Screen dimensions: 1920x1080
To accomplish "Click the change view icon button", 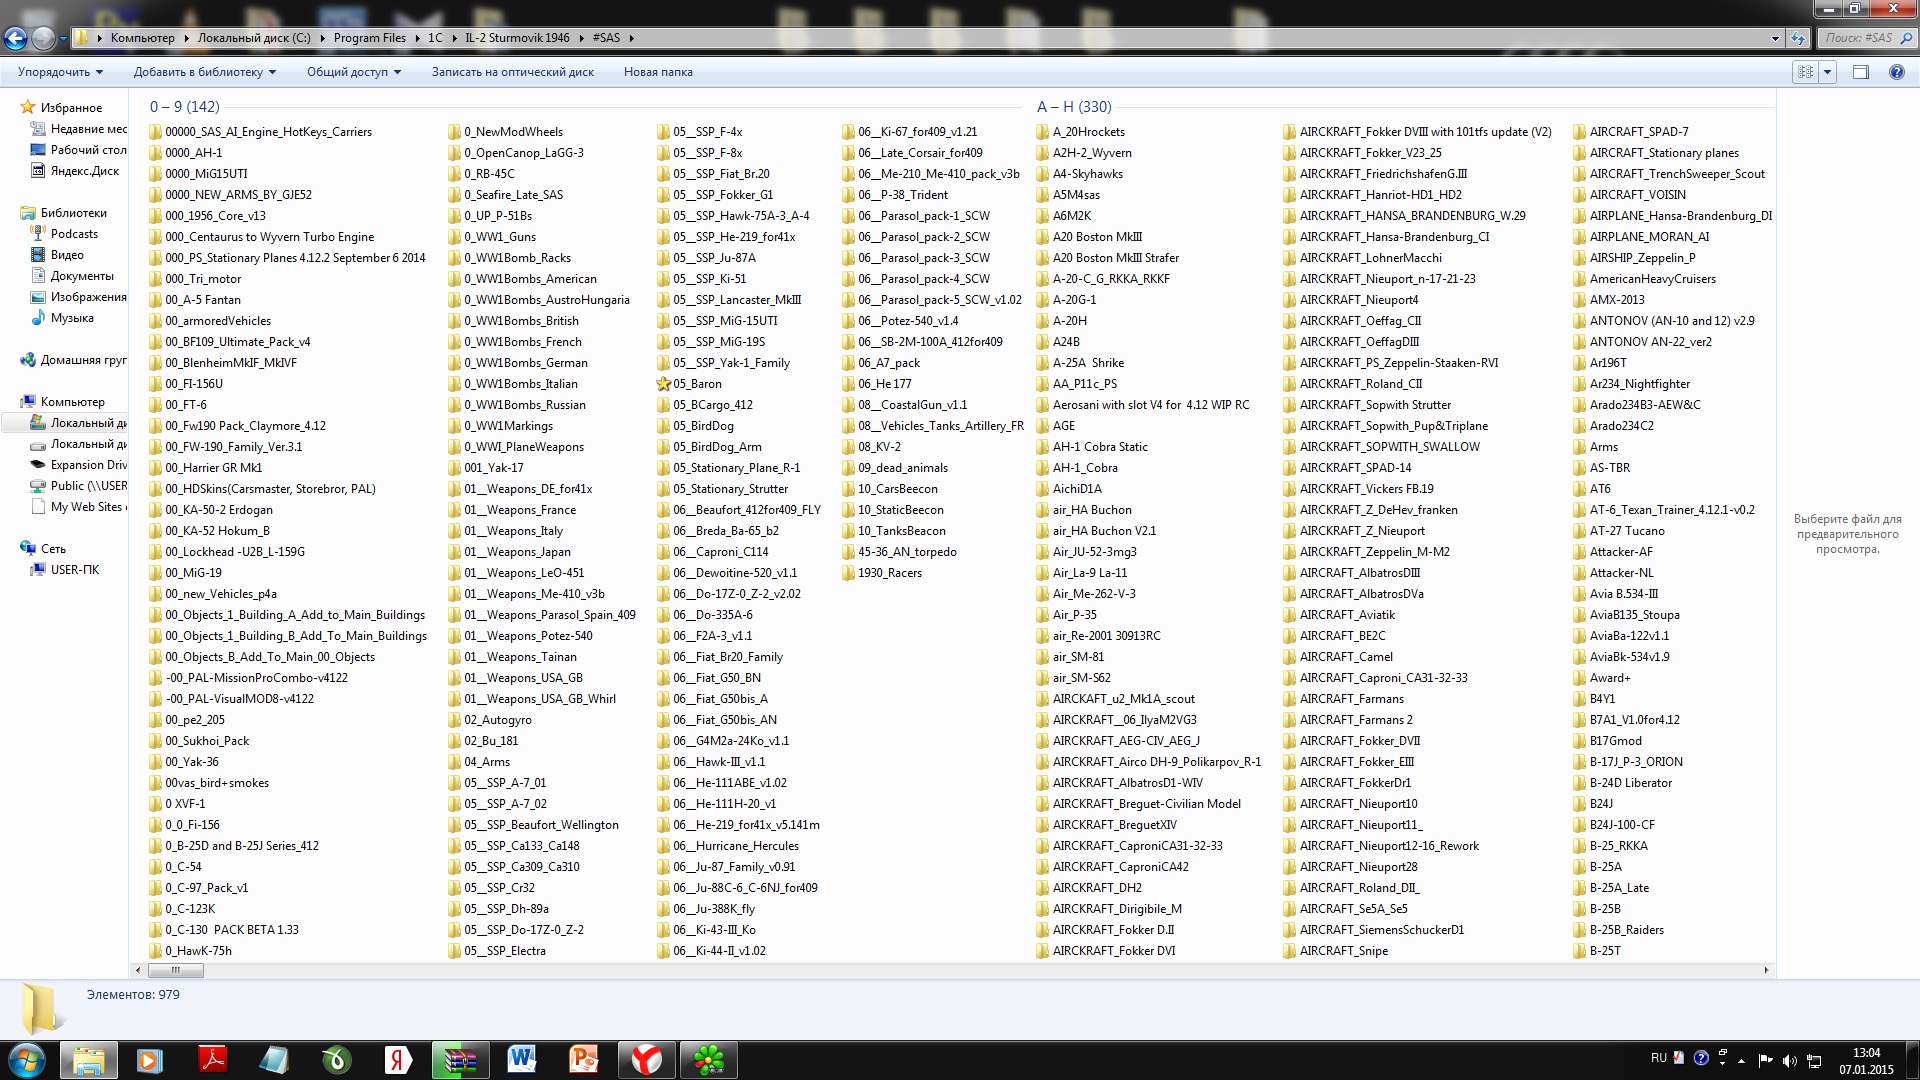I will click(x=1805, y=72).
